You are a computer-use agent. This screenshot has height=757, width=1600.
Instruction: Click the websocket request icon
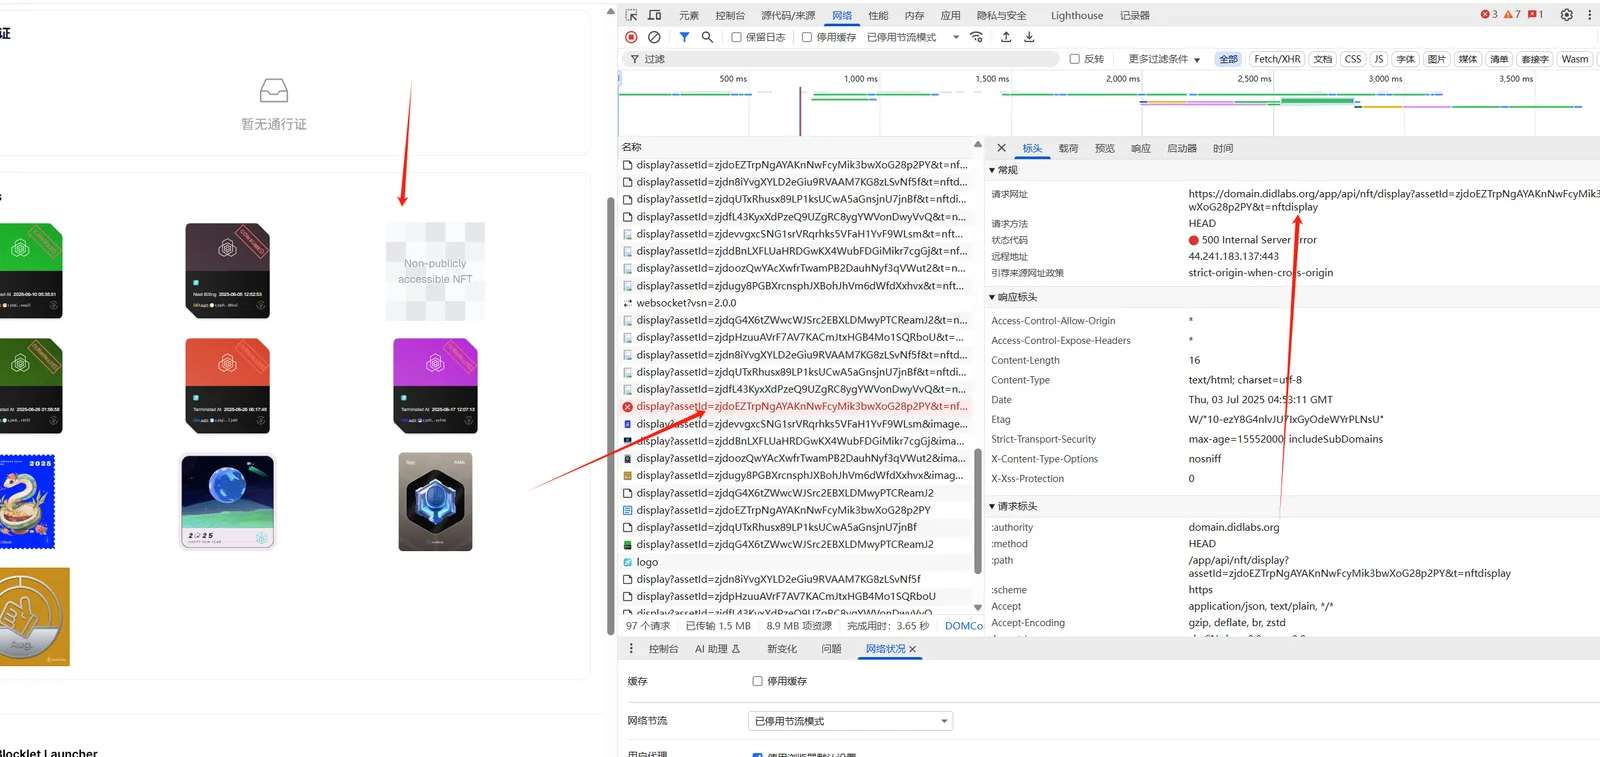[x=628, y=303]
